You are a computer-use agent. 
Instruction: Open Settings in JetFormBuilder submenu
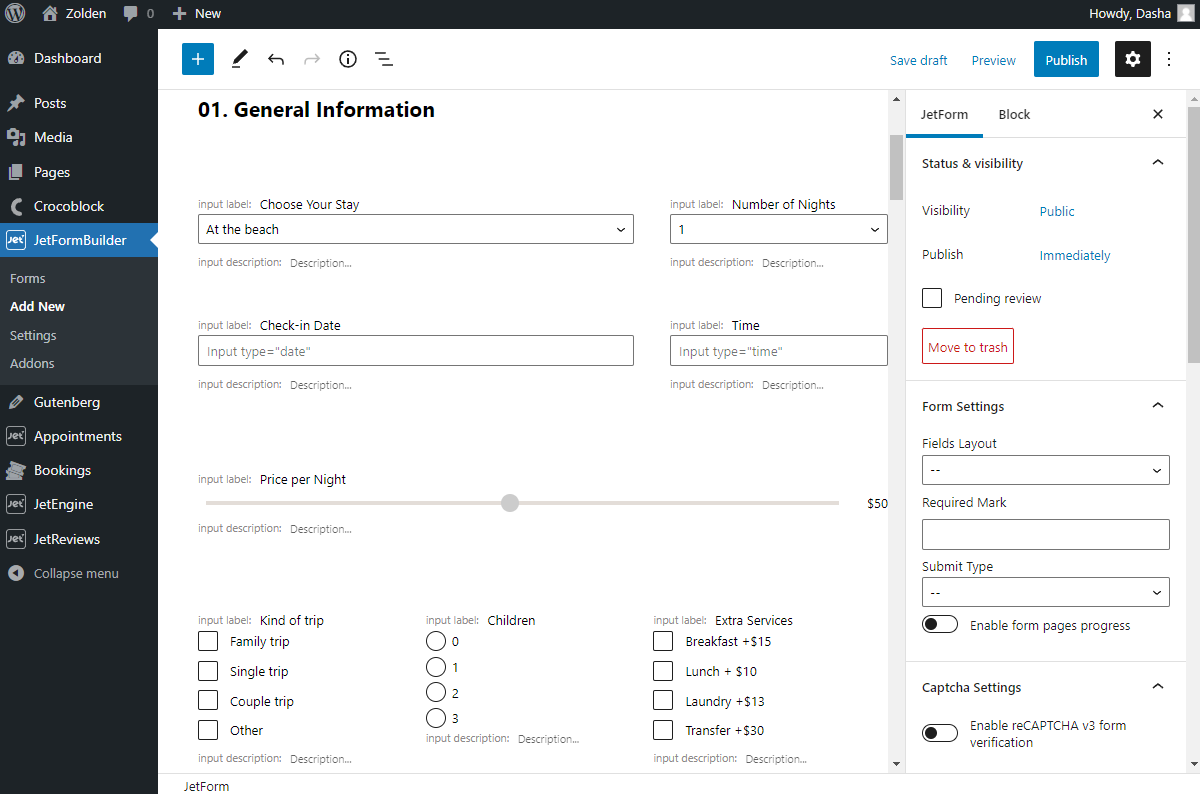[x=33, y=335]
